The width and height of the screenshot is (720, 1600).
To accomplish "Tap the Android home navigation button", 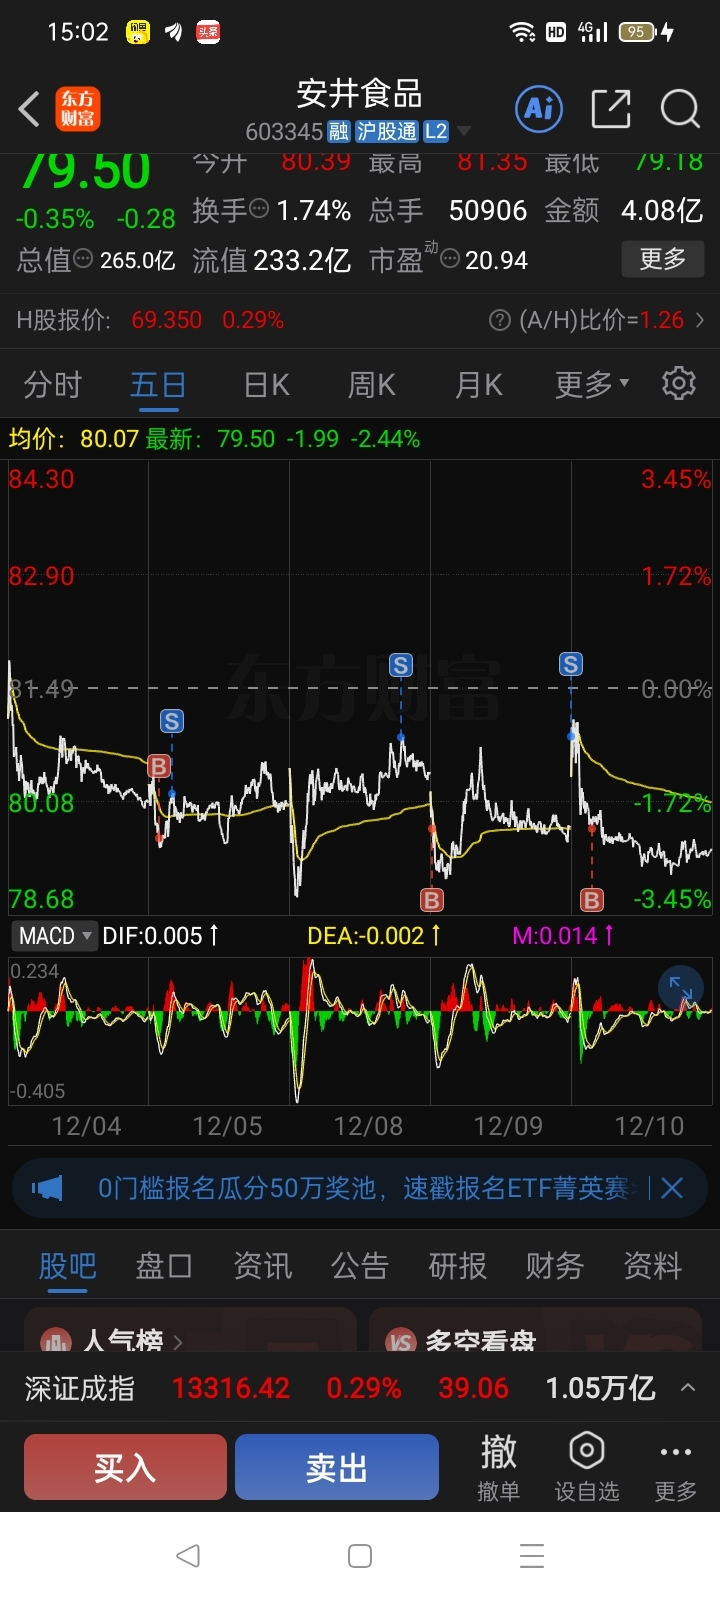I will [360, 1555].
